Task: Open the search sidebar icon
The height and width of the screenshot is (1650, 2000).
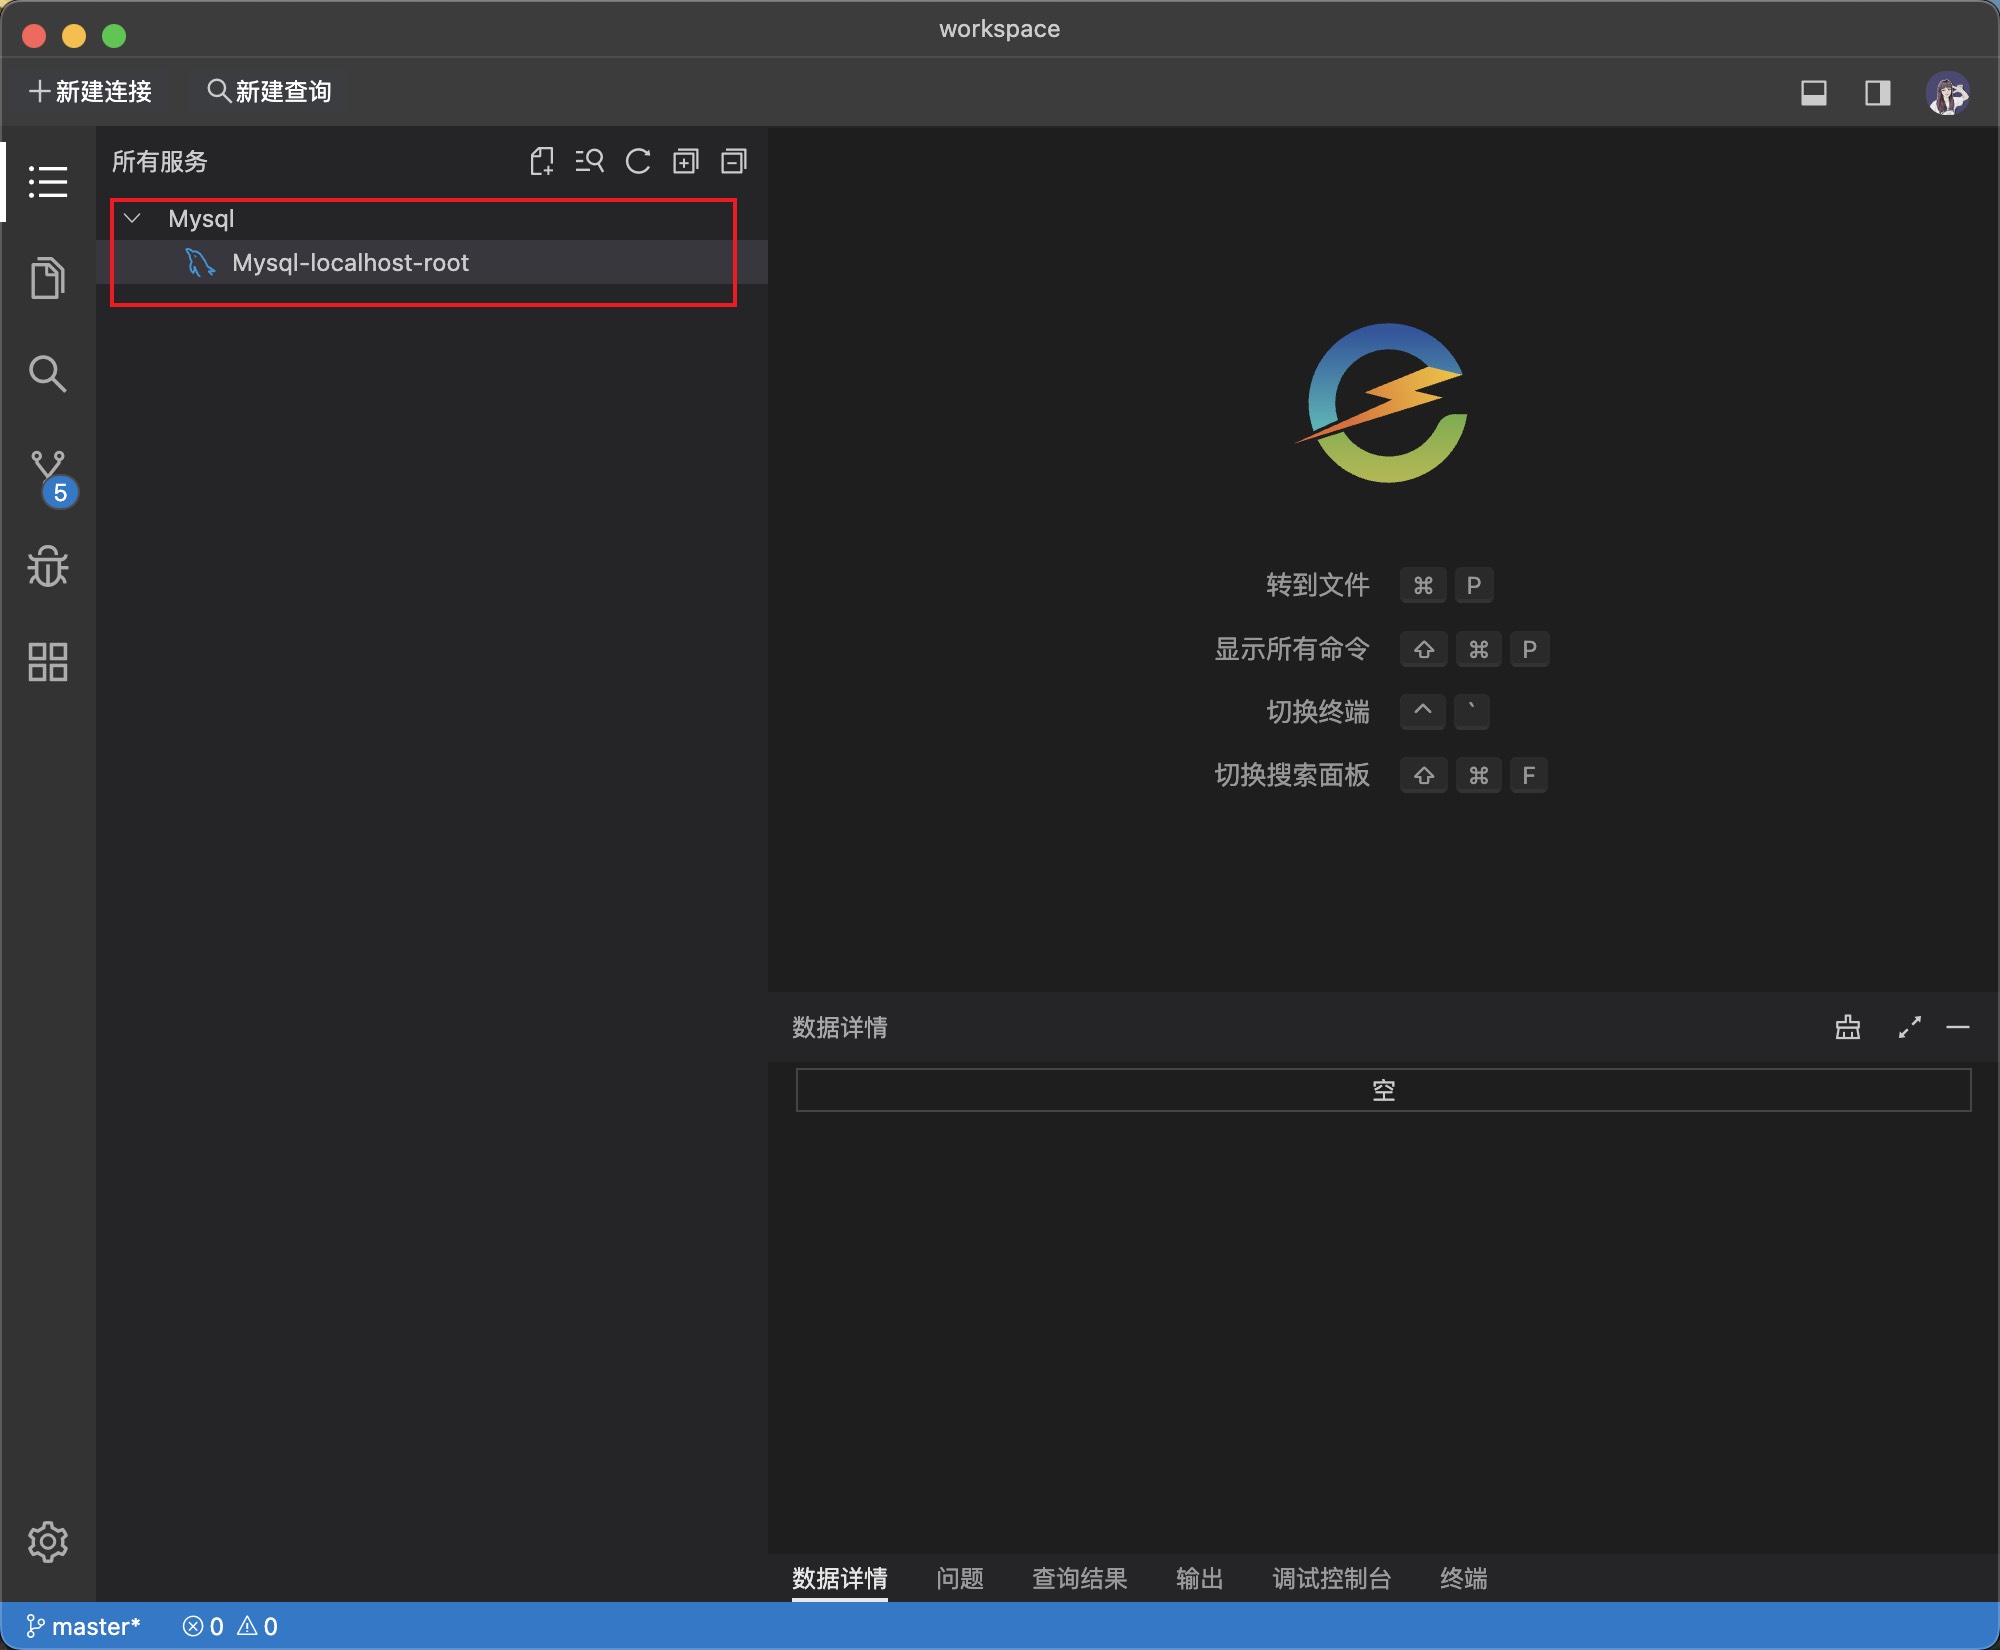Action: (x=47, y=373)
